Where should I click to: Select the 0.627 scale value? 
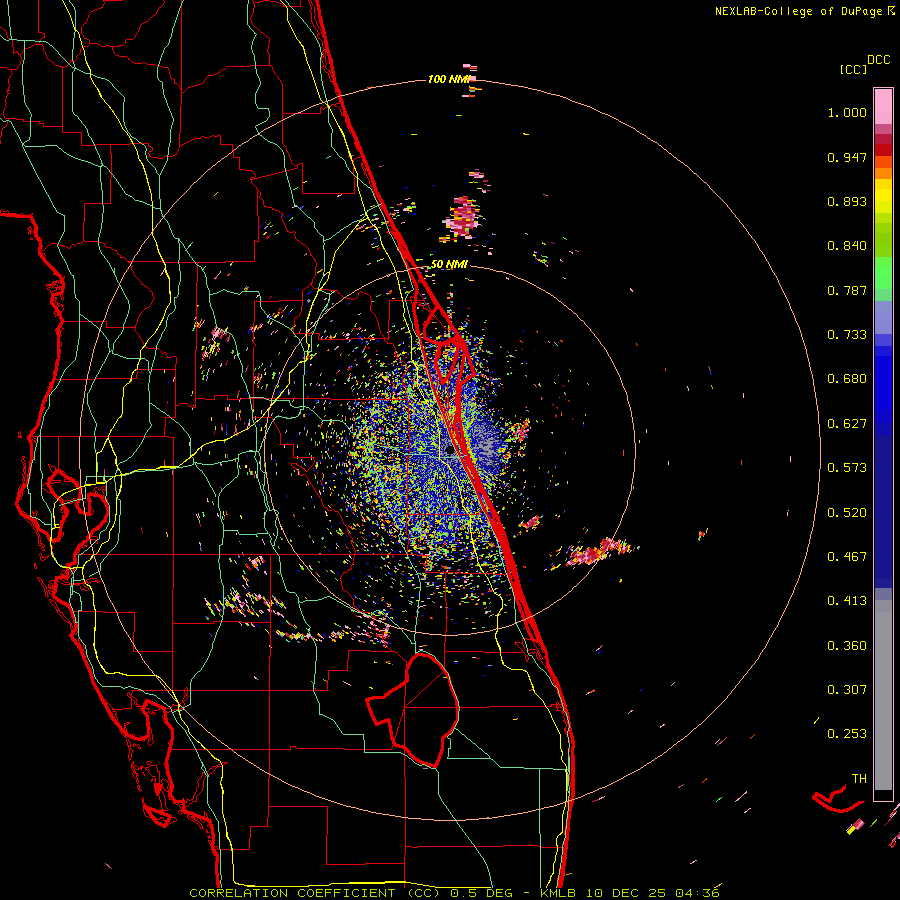(x=847, y=424)
